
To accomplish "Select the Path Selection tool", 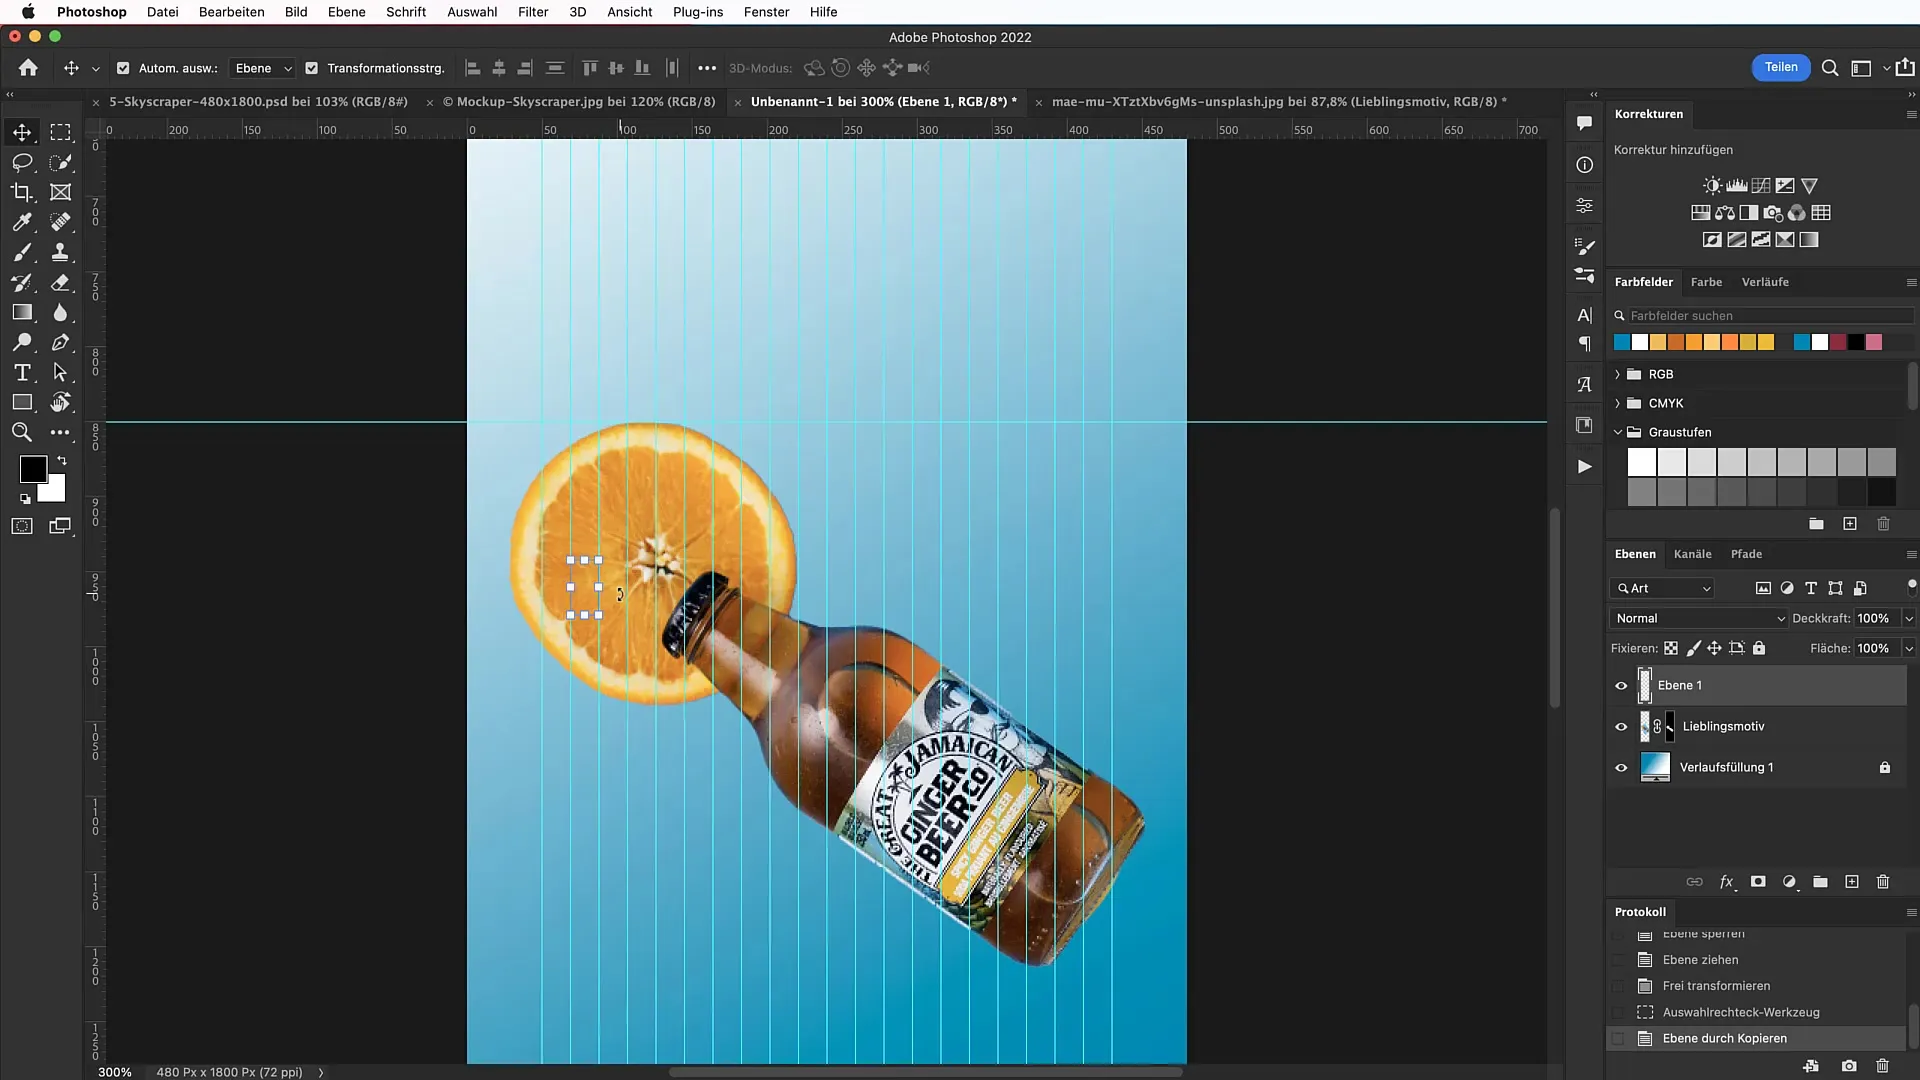I will click(61, 372).
